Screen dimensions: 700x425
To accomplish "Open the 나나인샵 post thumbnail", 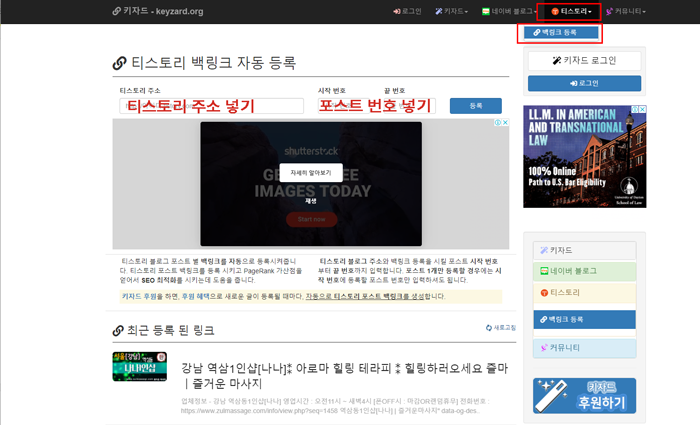I will (x=140, y=366).
